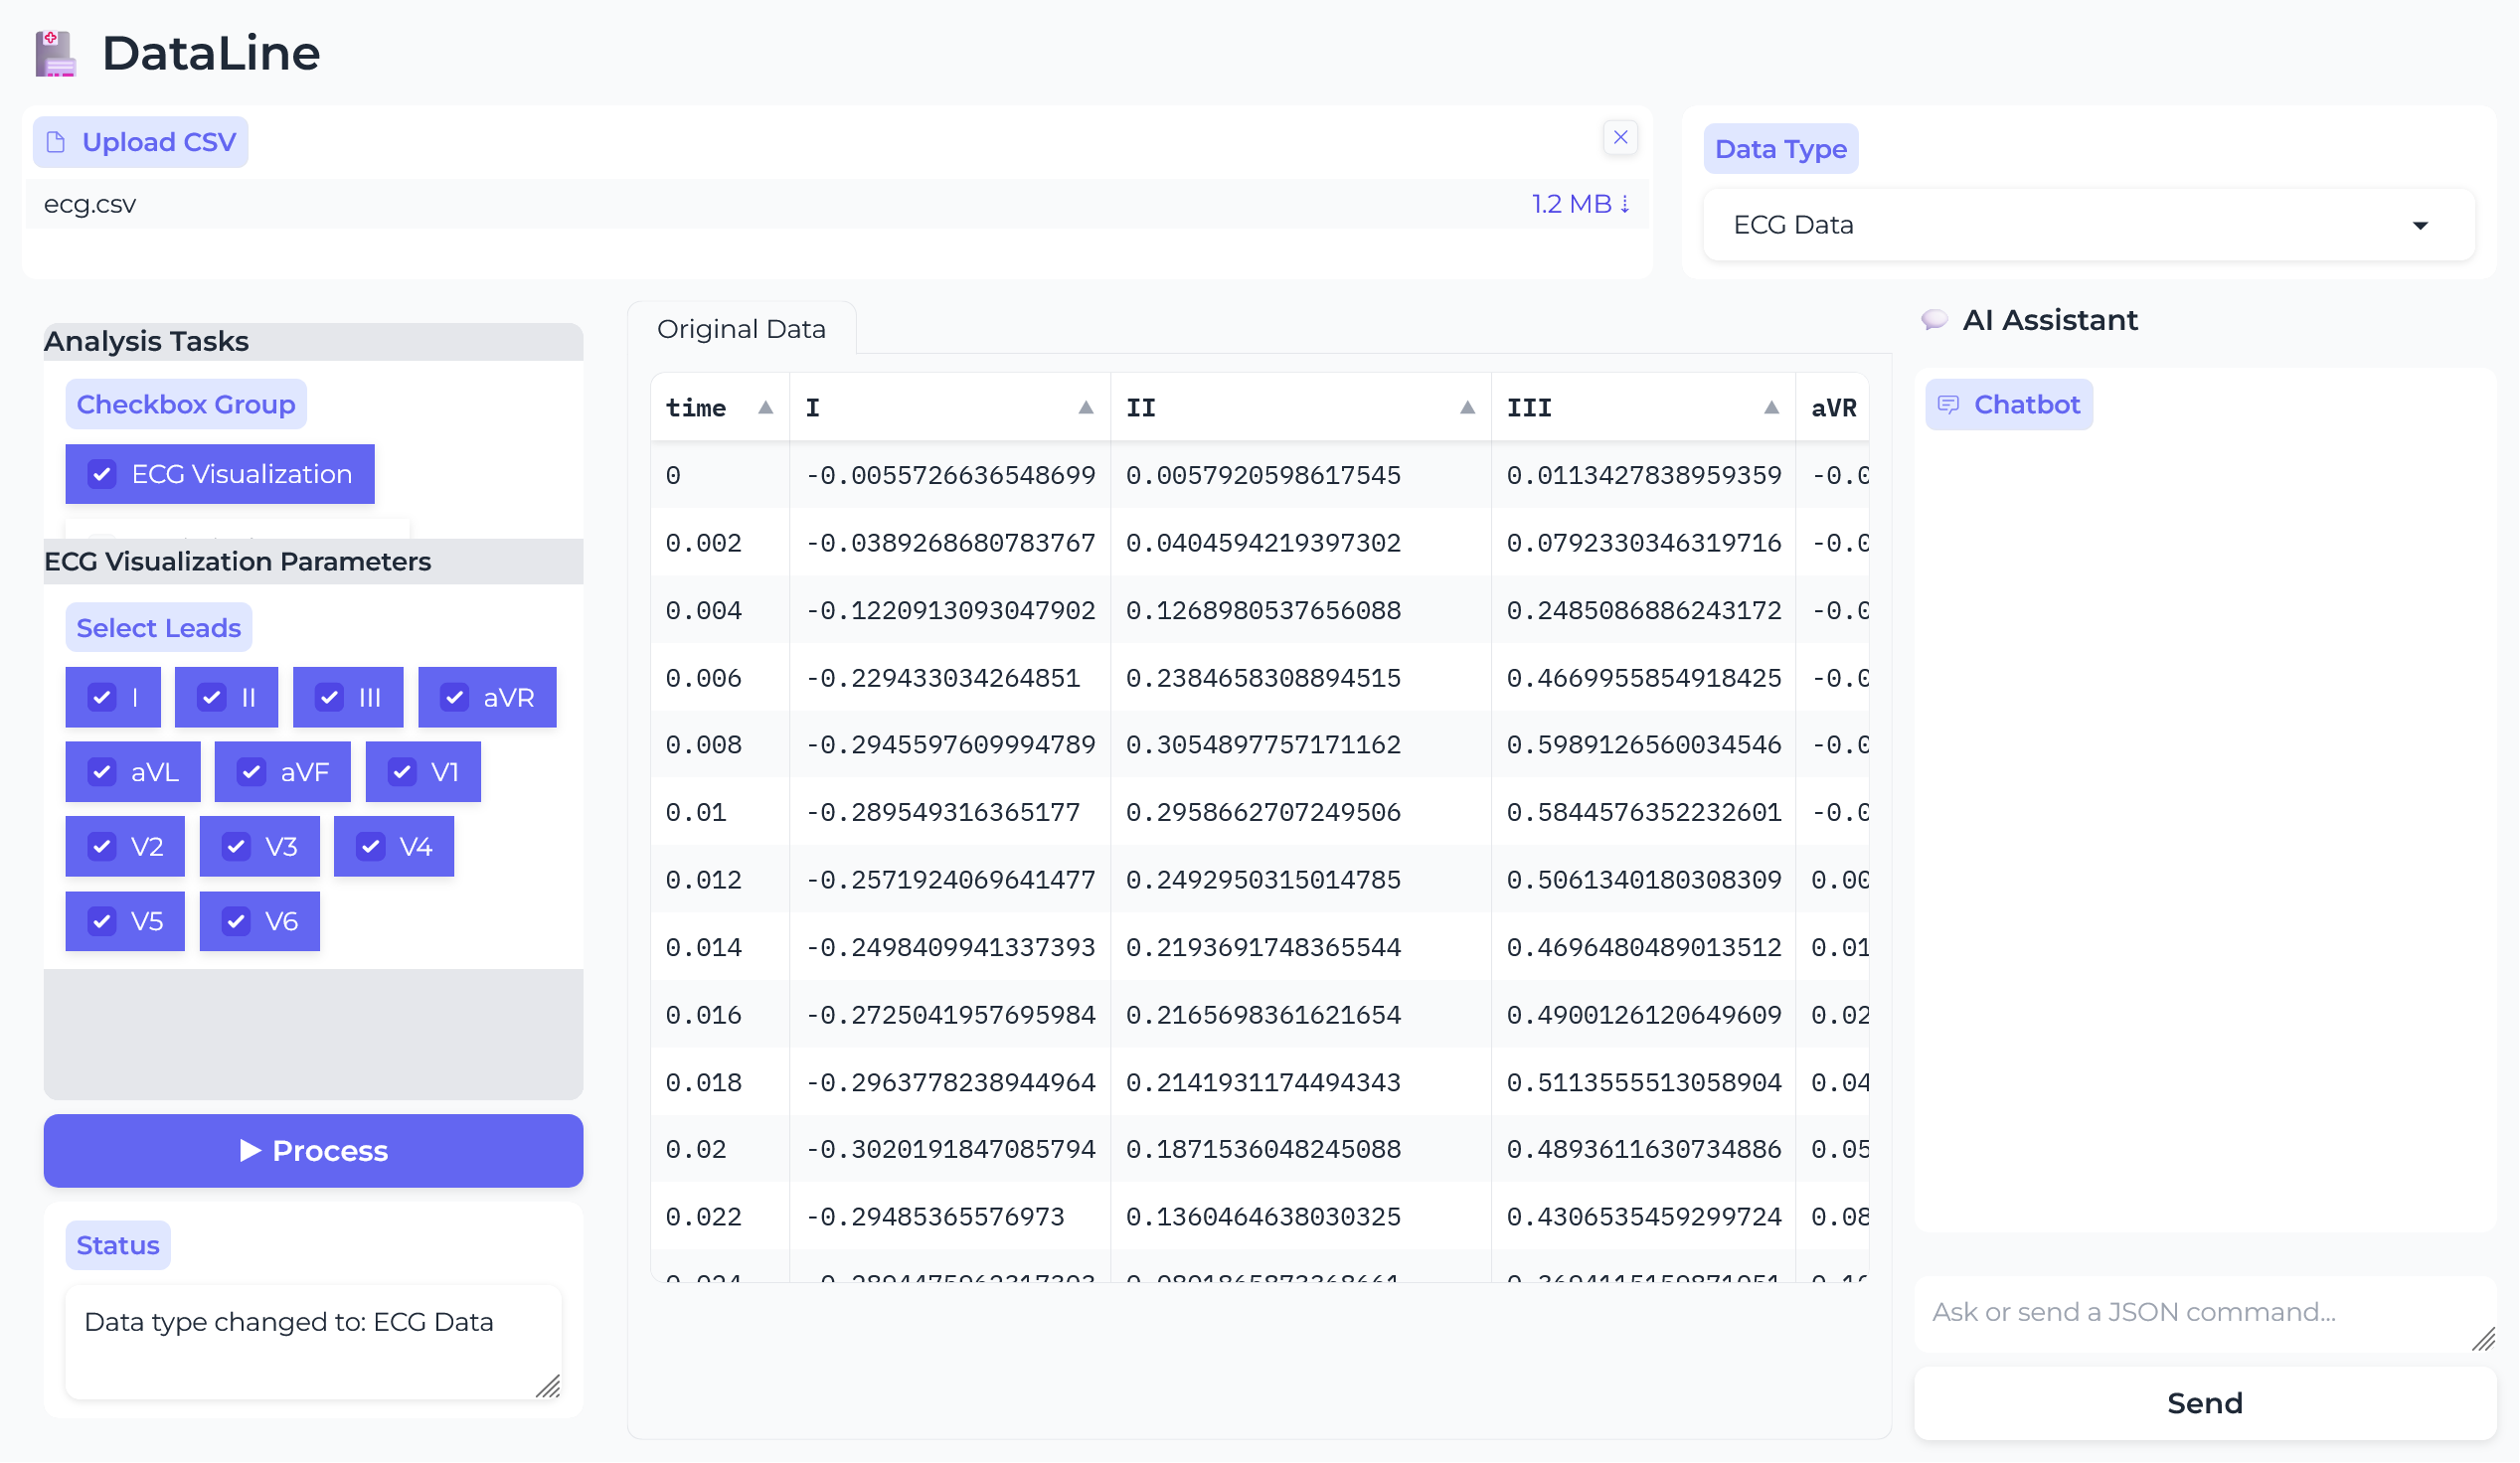2520x1463 pixels.
Task: Sort the time column using its arrow icon
Action: click(765, 407)
